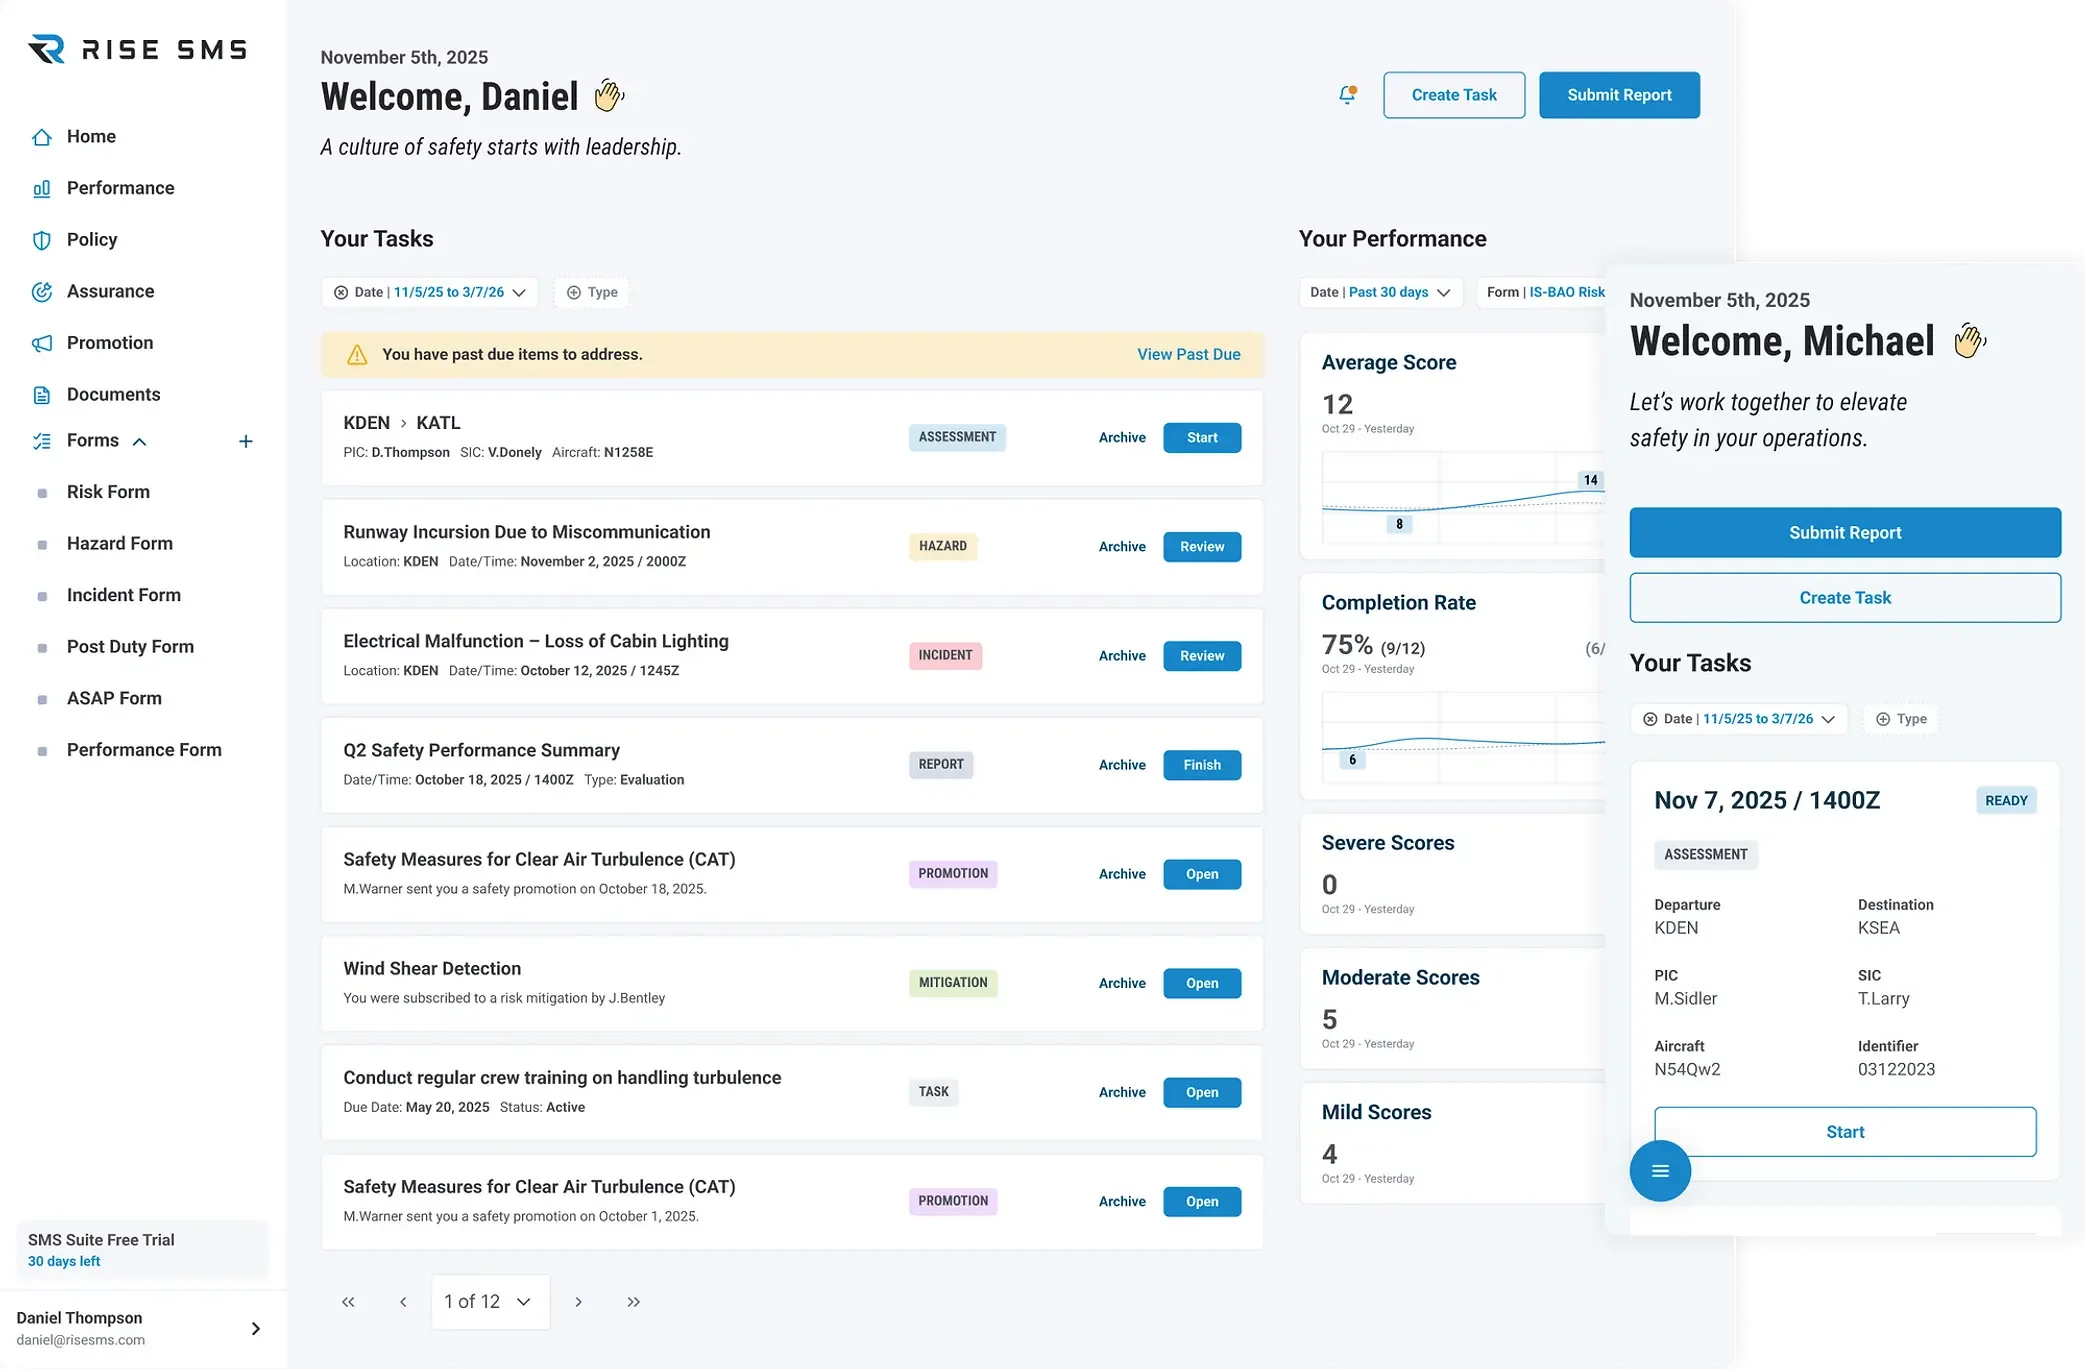Screen dimensions: 2085x1369
Task: Jump to the last page with double arrow
Action: coord(633,1301)
